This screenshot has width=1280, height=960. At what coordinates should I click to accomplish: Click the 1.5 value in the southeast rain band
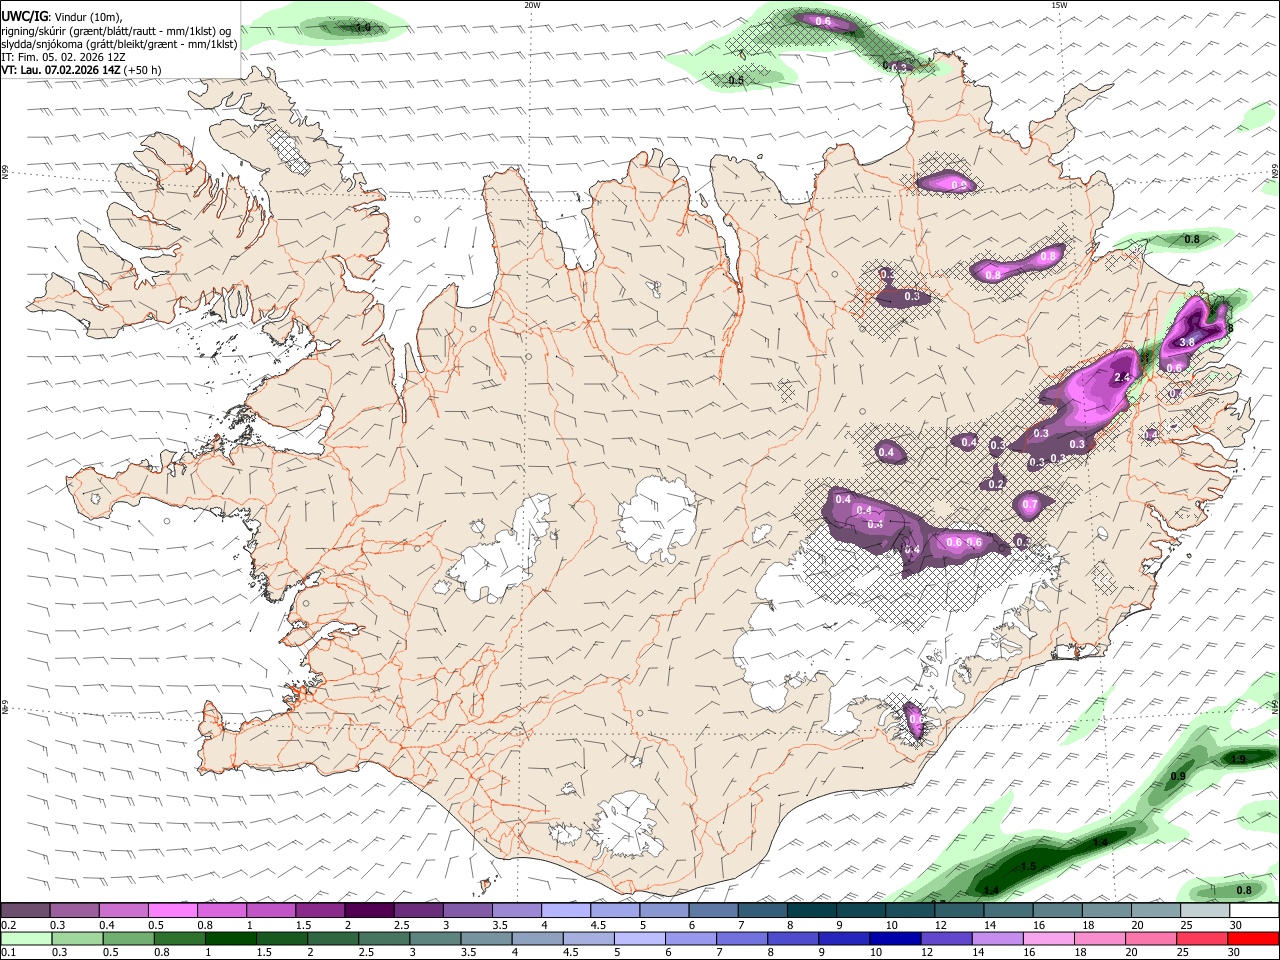point(1028,866)
